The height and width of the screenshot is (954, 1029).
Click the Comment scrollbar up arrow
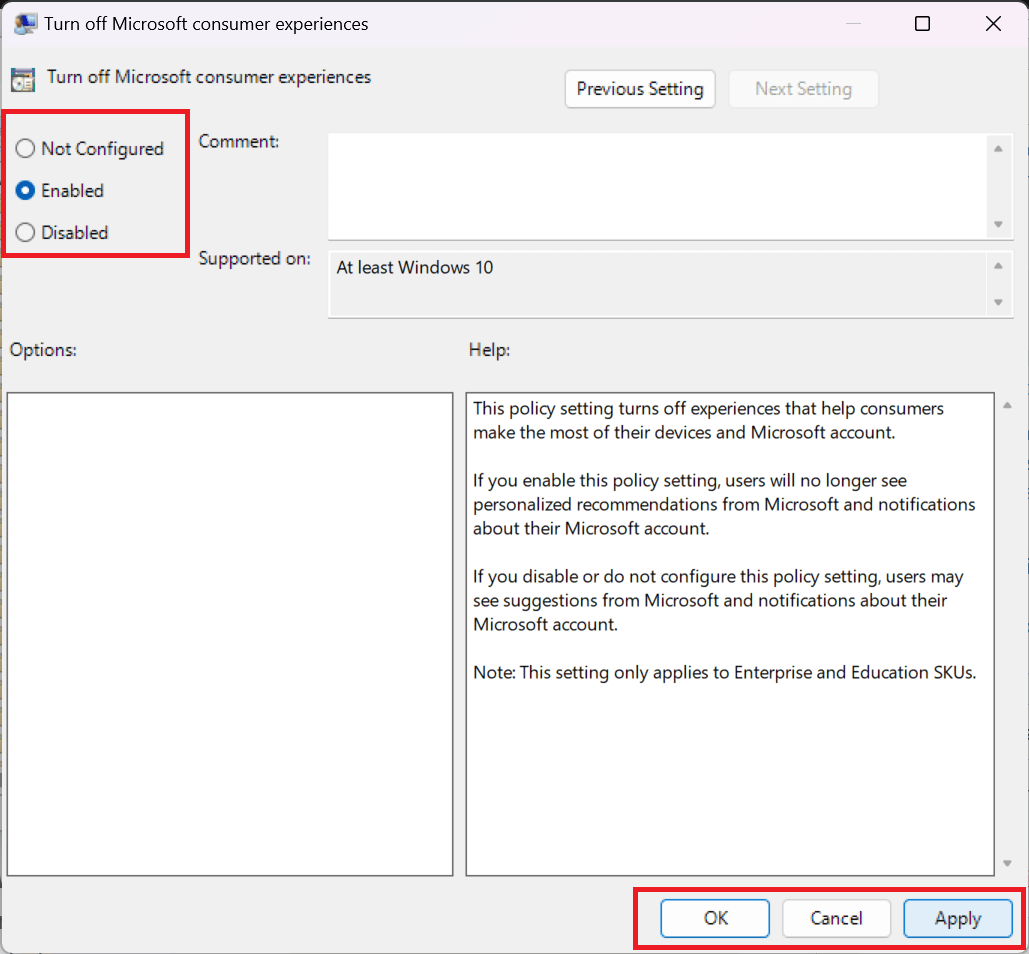pos(999,148)
